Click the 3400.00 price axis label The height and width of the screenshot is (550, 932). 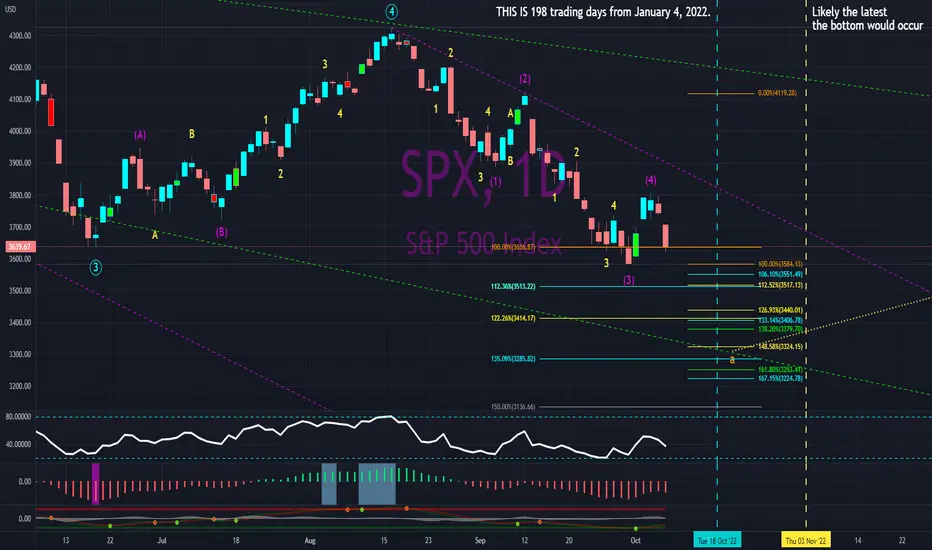pos(20,322)
